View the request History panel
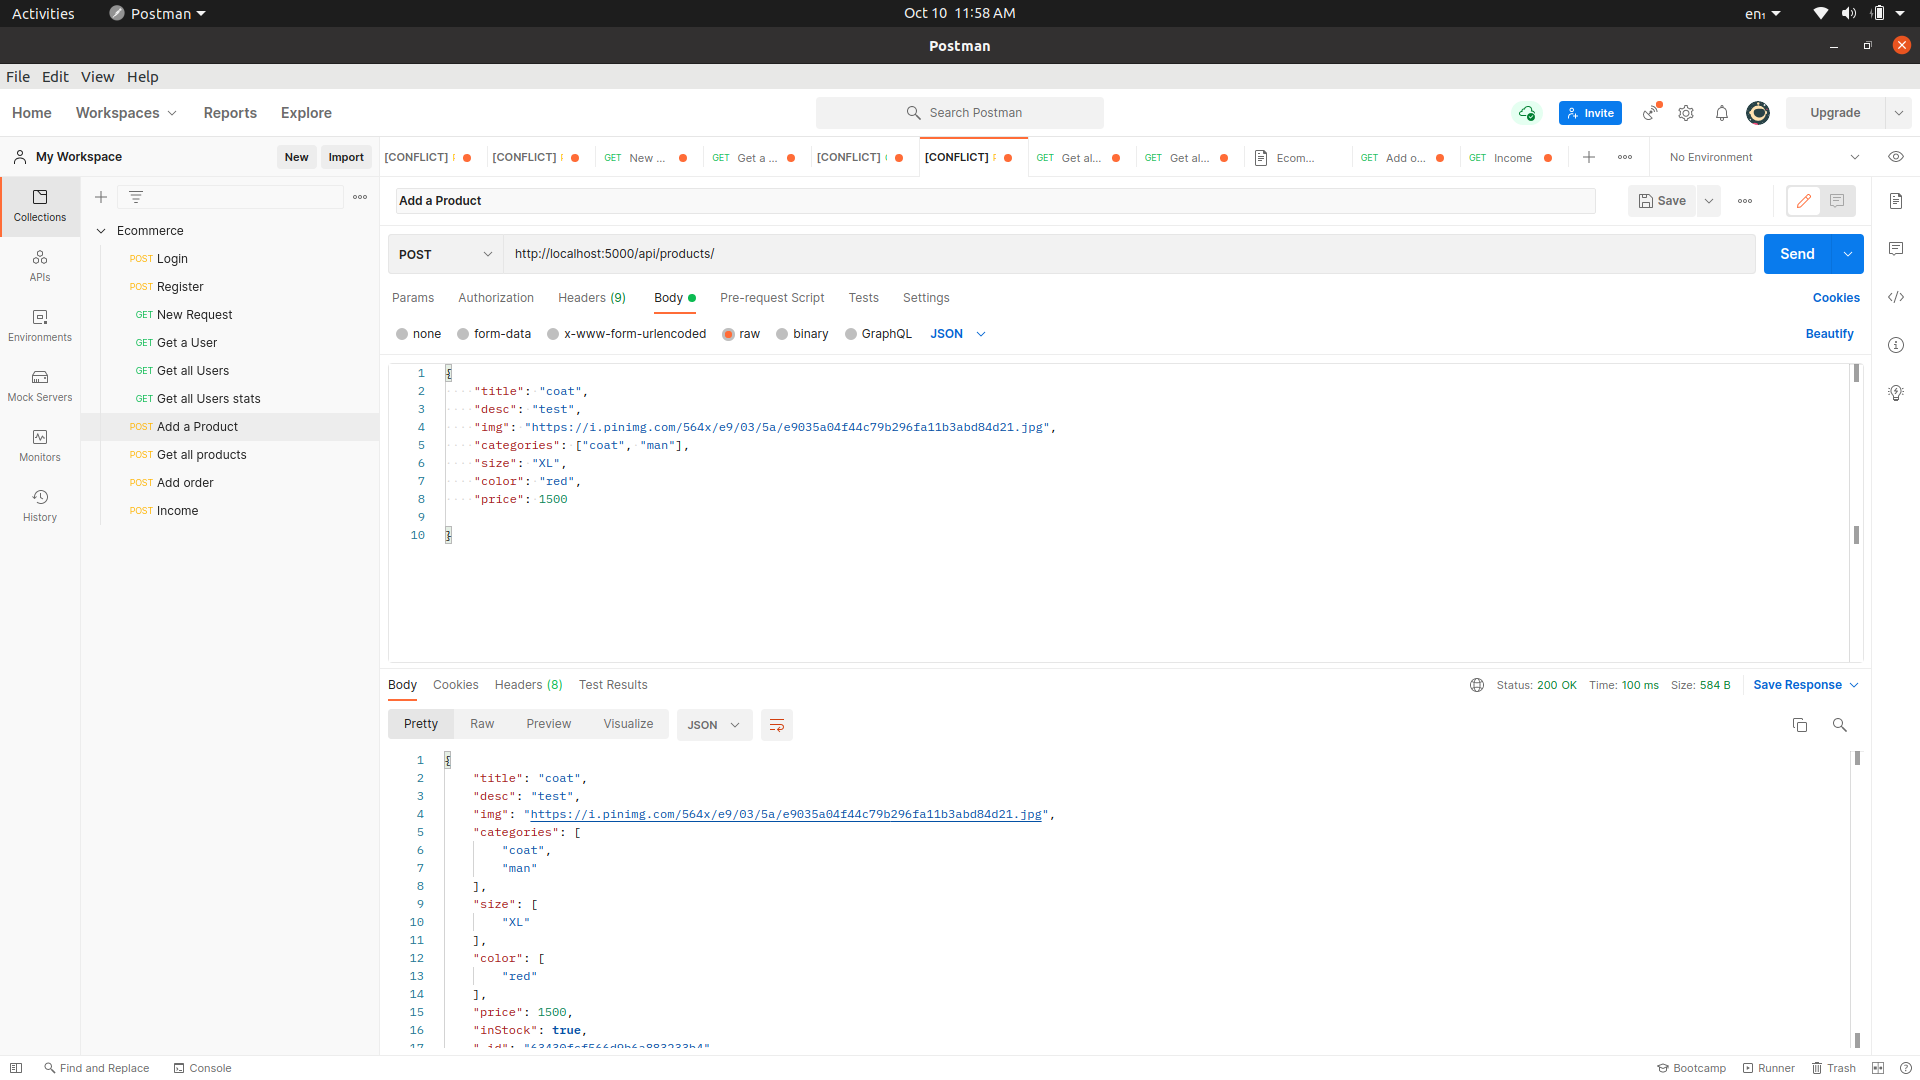Viewport: 1920px width, 1080px height. click(x=39, y=504)
